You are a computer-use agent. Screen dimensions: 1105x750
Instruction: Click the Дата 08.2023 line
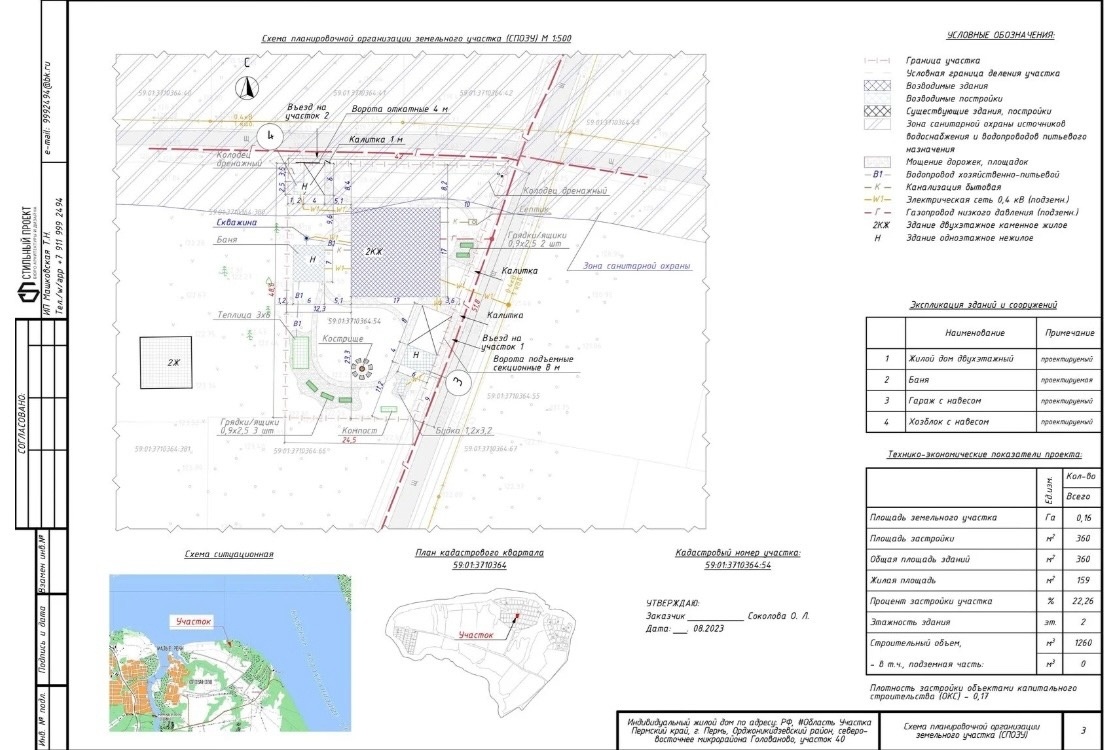685,628
